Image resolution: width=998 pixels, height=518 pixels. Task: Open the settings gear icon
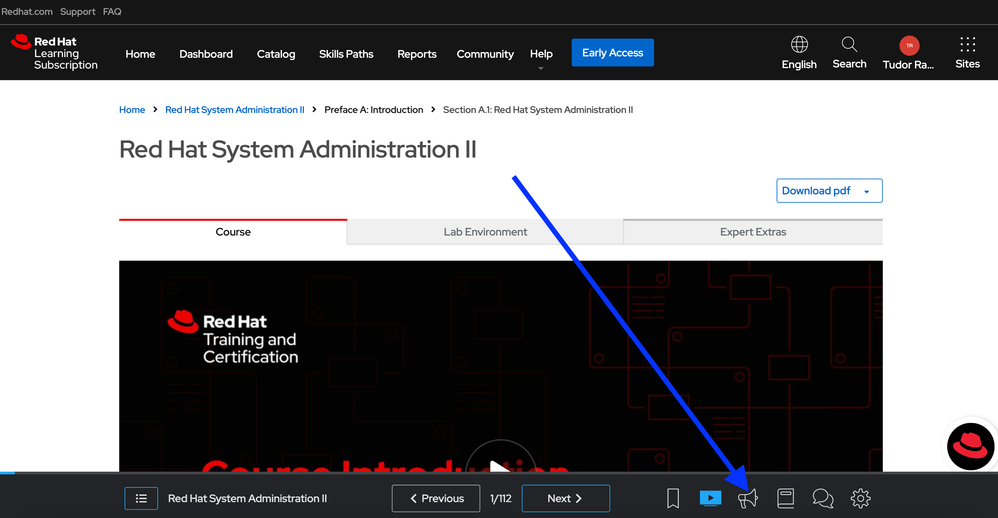coord(860,498)
